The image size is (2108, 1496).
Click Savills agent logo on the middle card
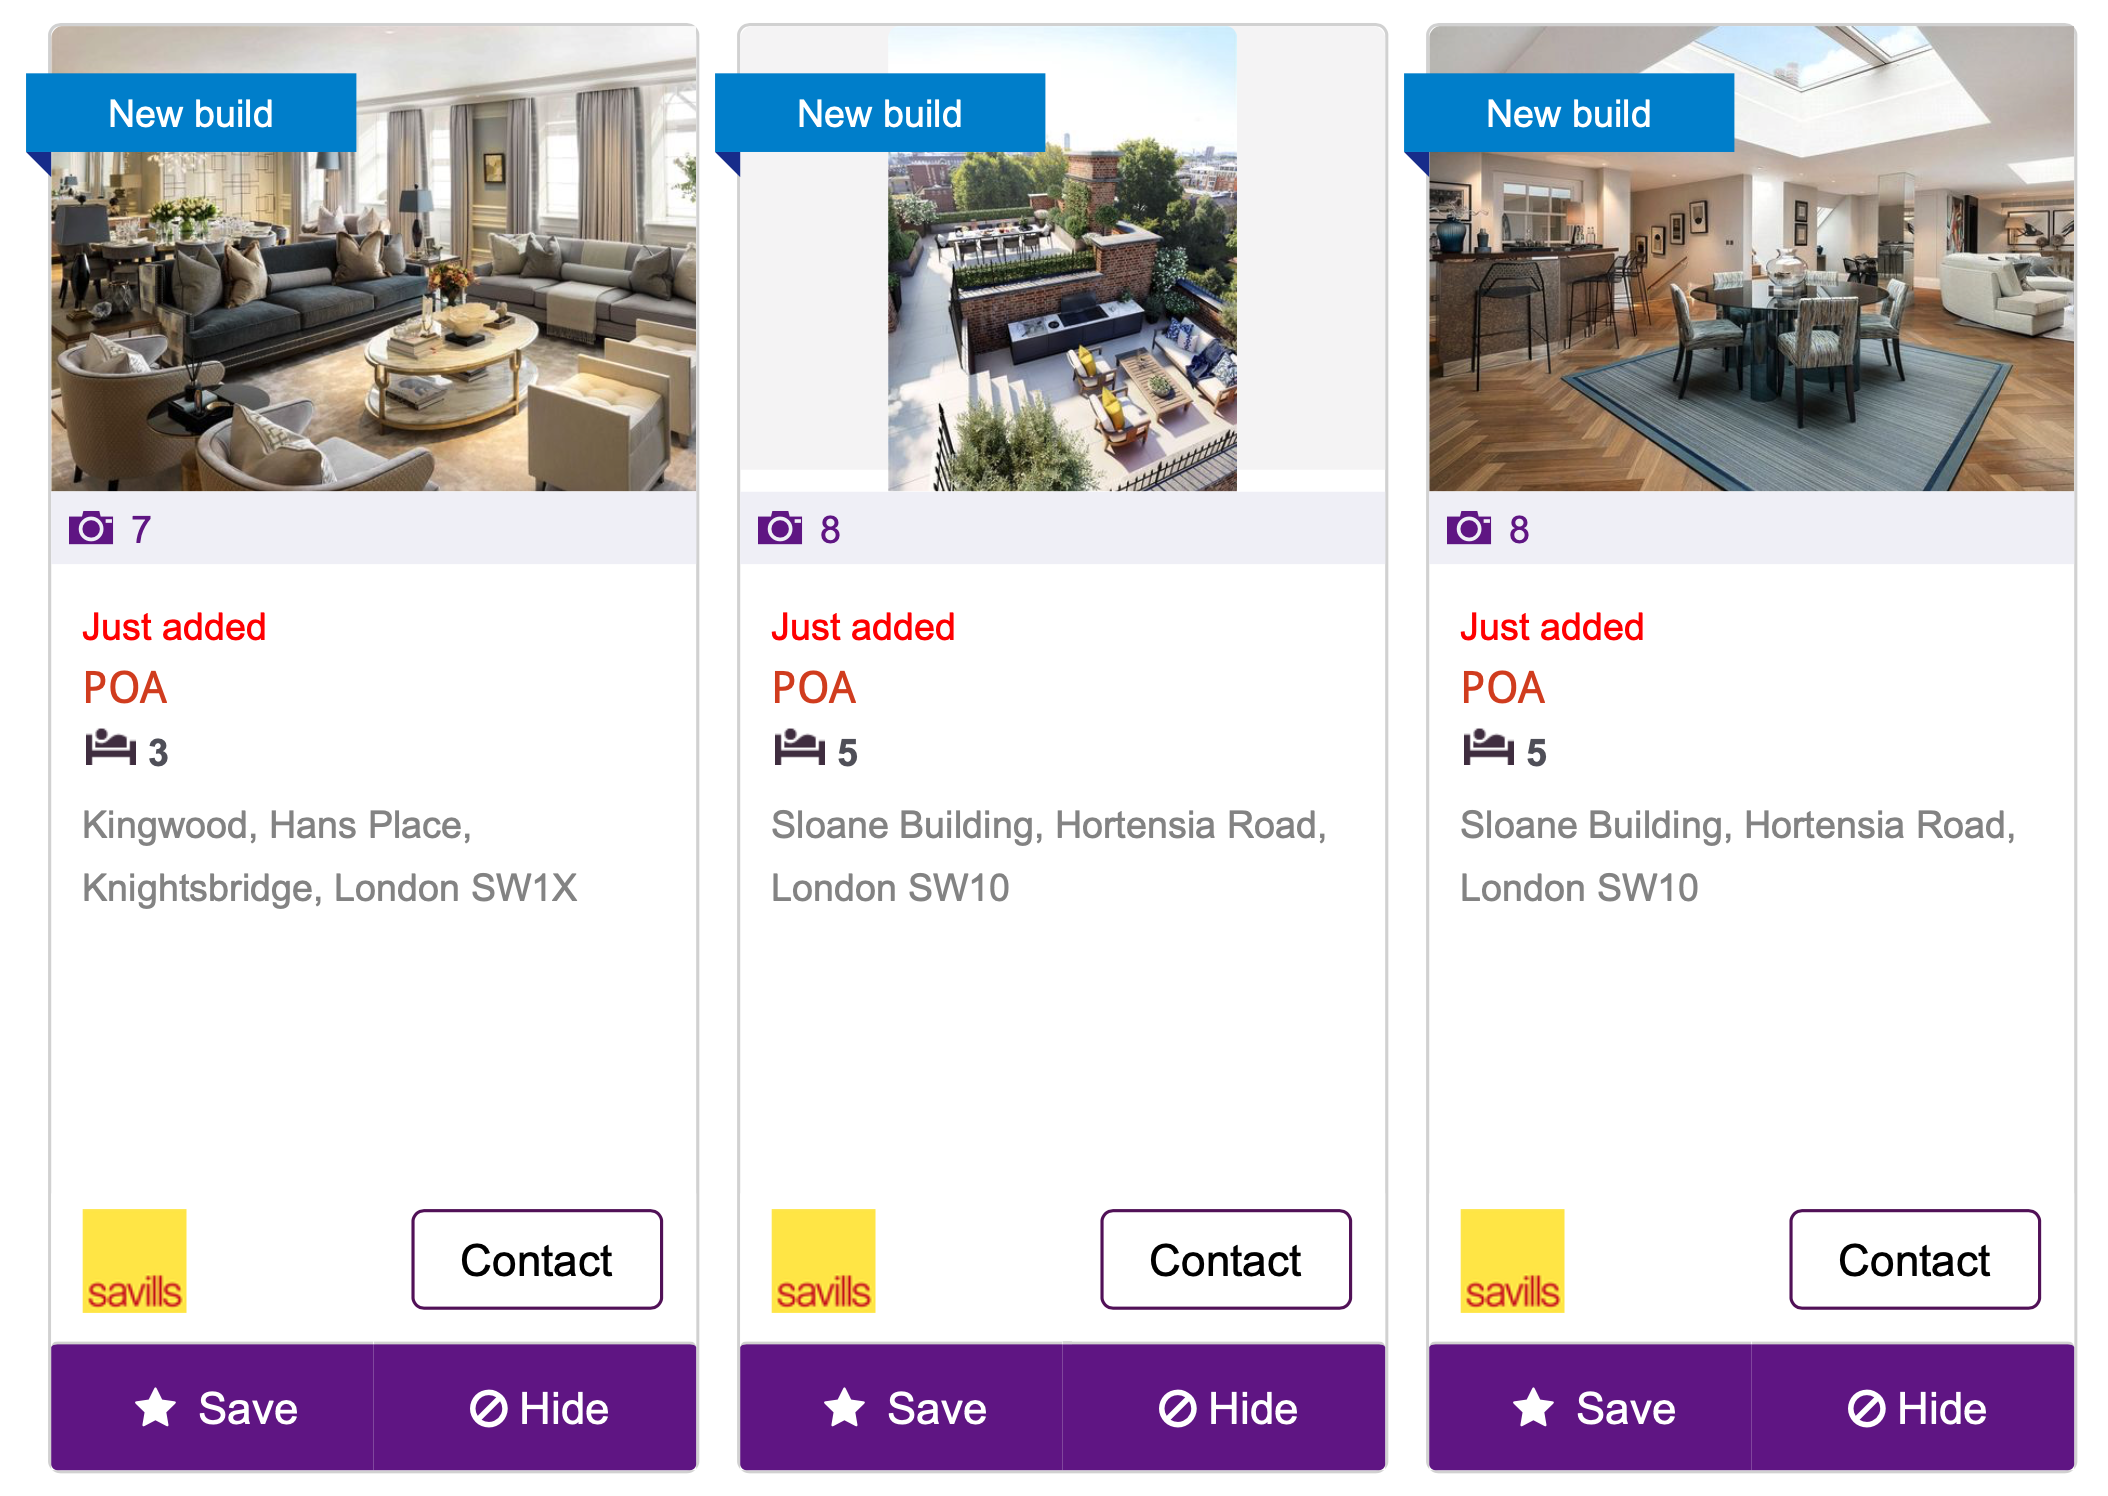click(823, 1260)
